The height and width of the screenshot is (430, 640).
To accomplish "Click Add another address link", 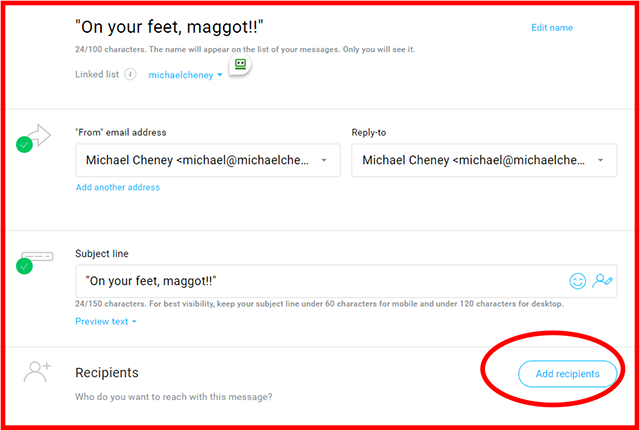I will pyautogui.click(x=118, y=187).
